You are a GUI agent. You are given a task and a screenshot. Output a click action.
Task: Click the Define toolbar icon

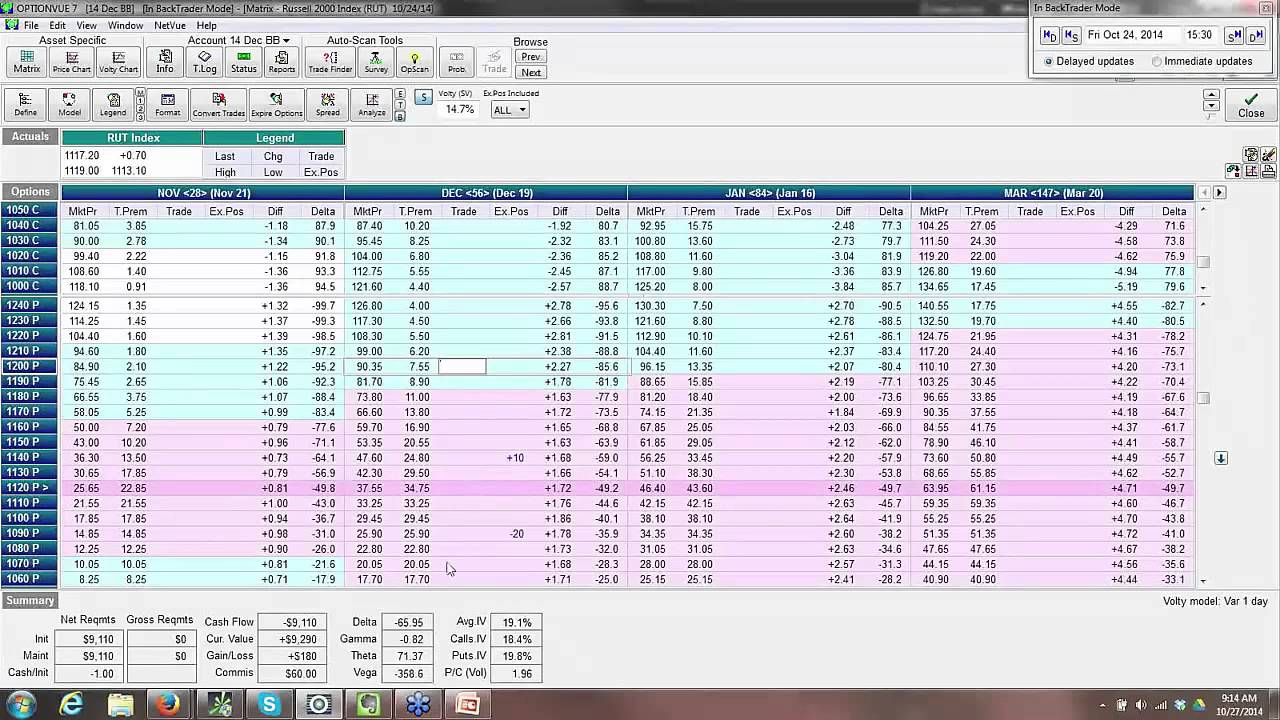pyautogui.click(x=25, y=105)
